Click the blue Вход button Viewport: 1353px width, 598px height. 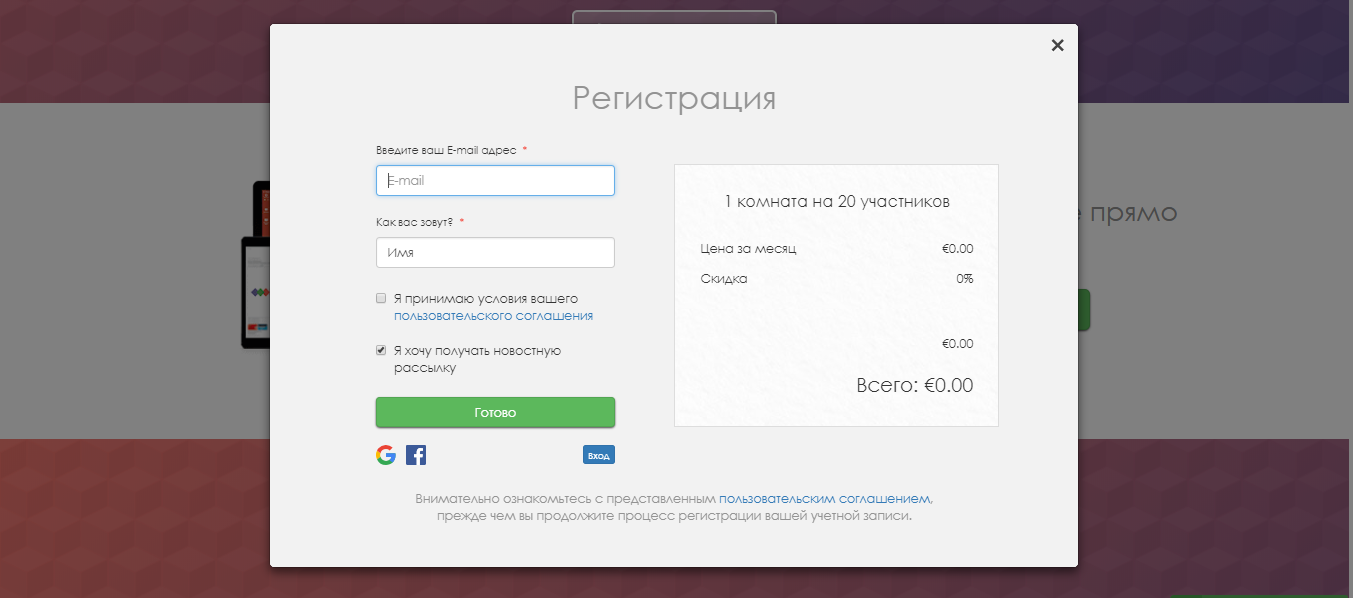[x=598, y=455]
